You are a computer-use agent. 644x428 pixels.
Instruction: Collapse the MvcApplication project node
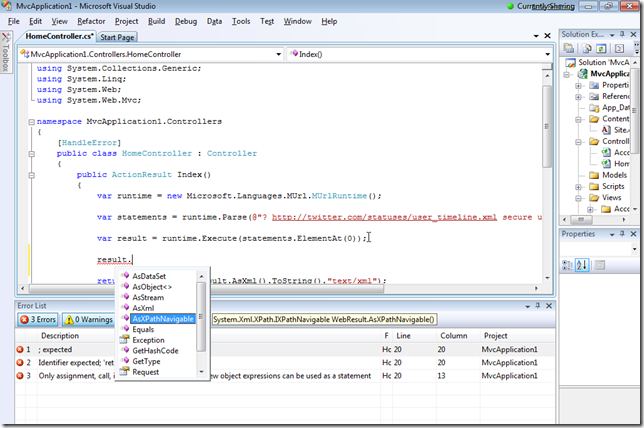[x=567, y=75]
